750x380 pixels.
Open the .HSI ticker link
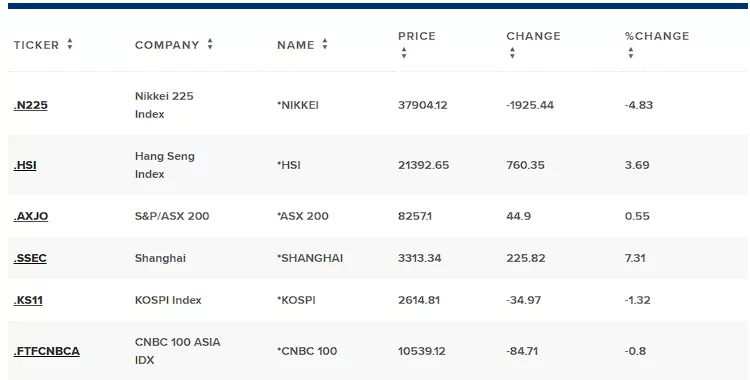[25, 165]
